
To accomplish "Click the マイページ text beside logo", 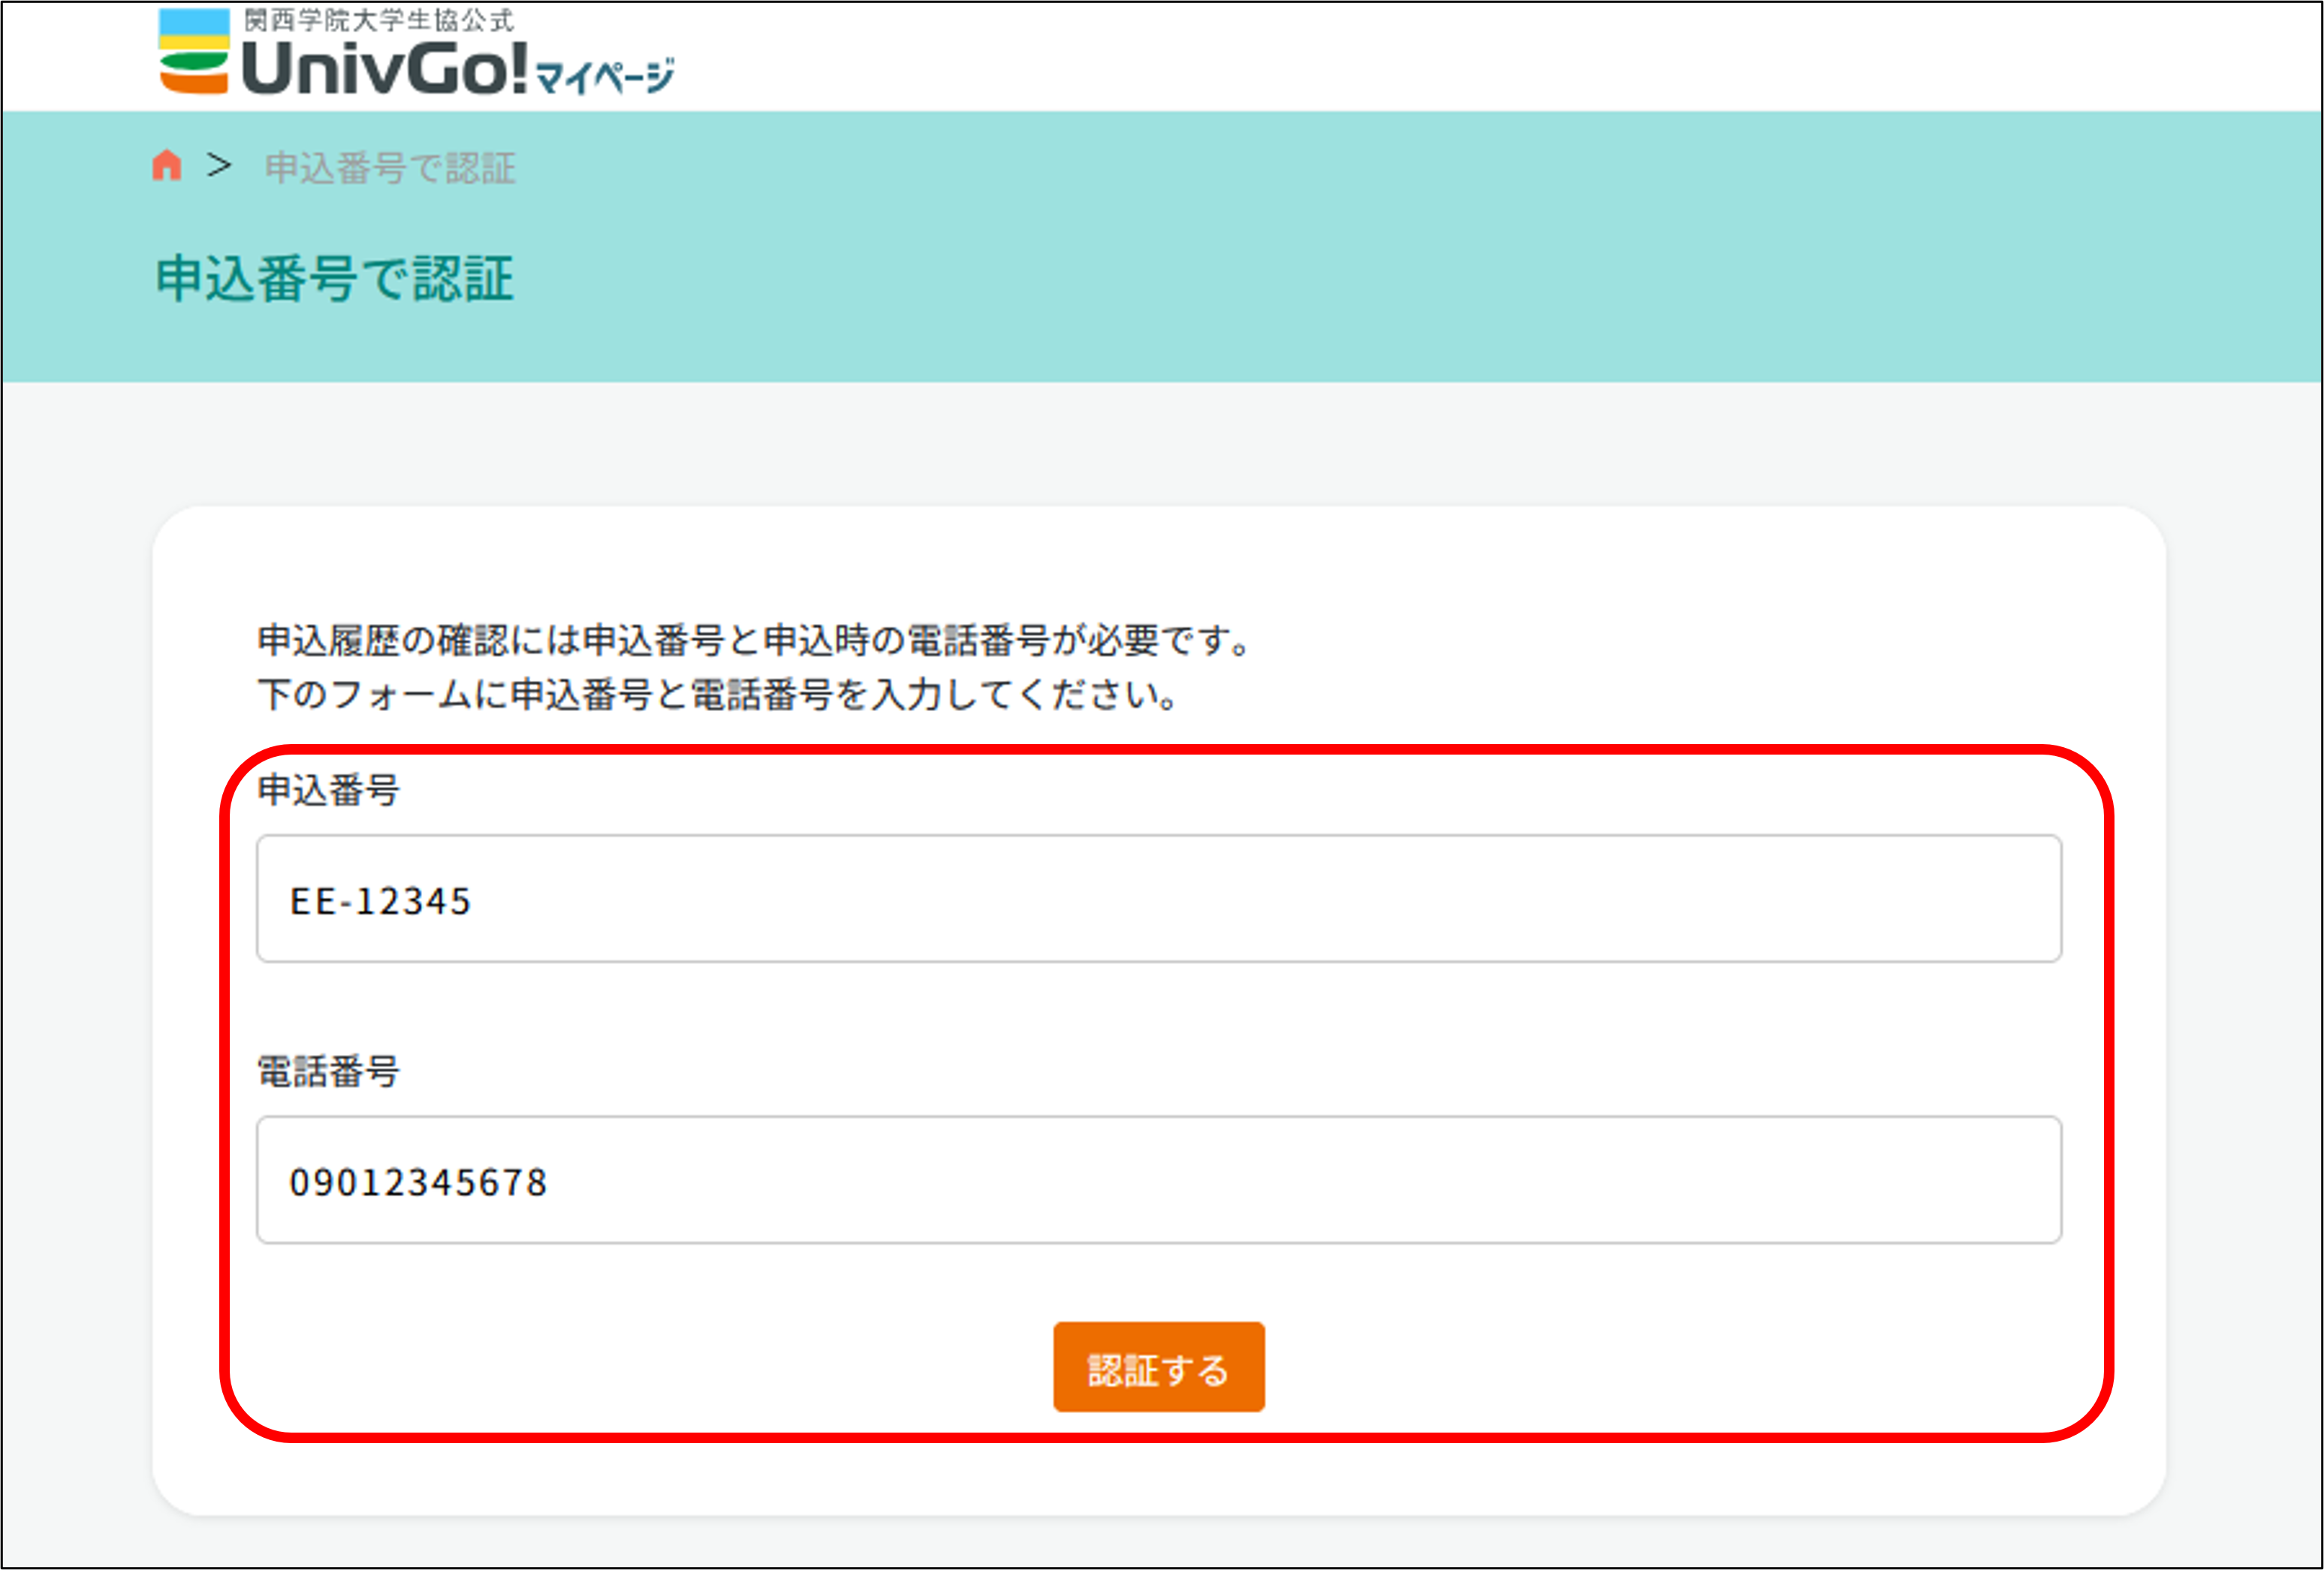I will pyautogui.click(x=605, y=76).
